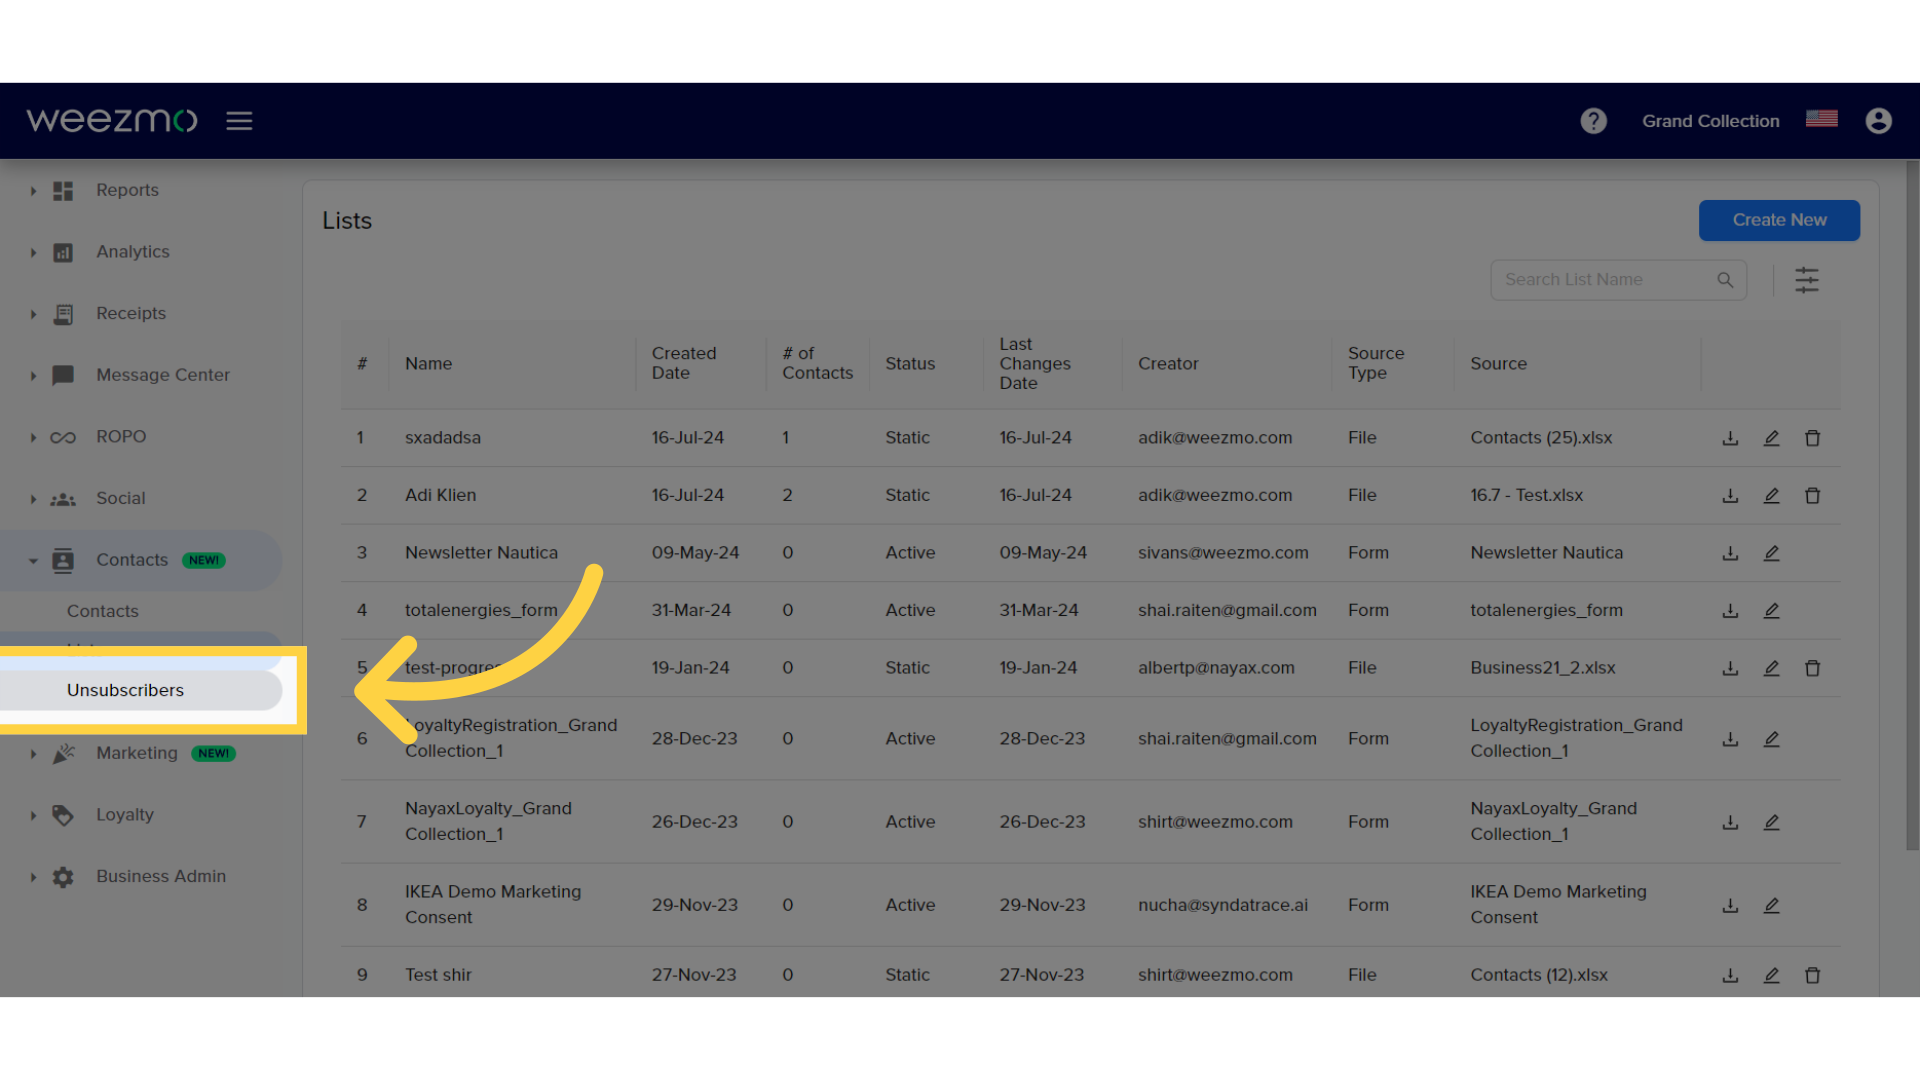Click the search magnifier icon
This screenshot has height=1080, width=1920.
pyautogui.click(x=1725, y=280)
